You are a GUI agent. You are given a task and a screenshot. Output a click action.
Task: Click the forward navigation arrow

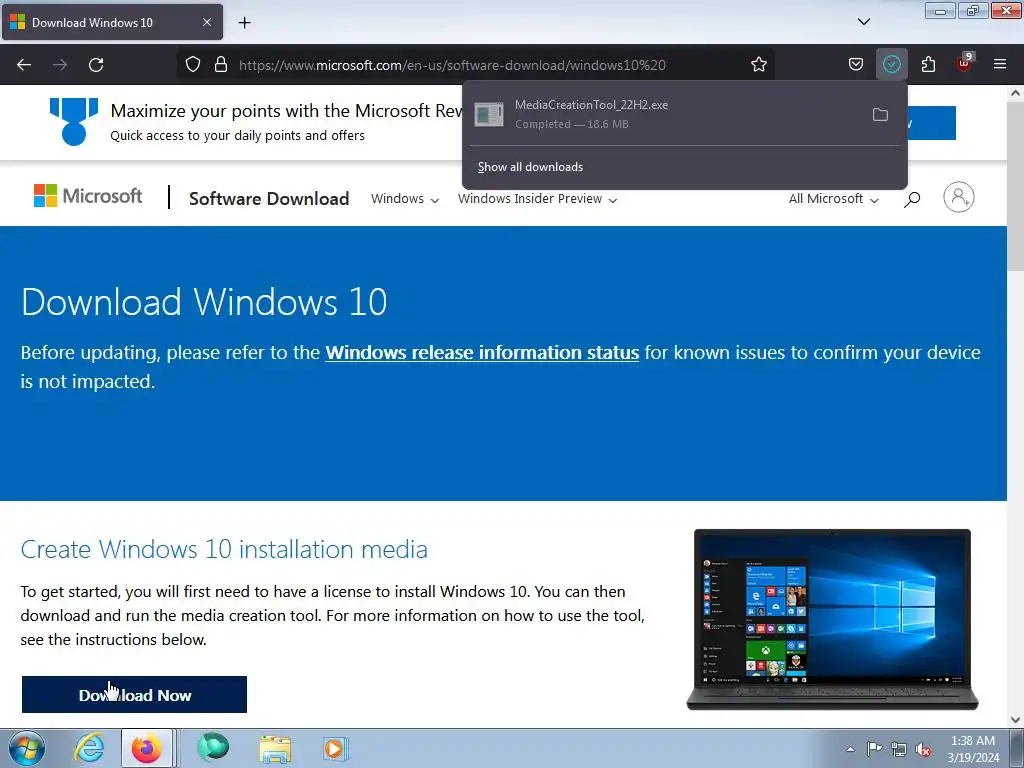[60, 65]
